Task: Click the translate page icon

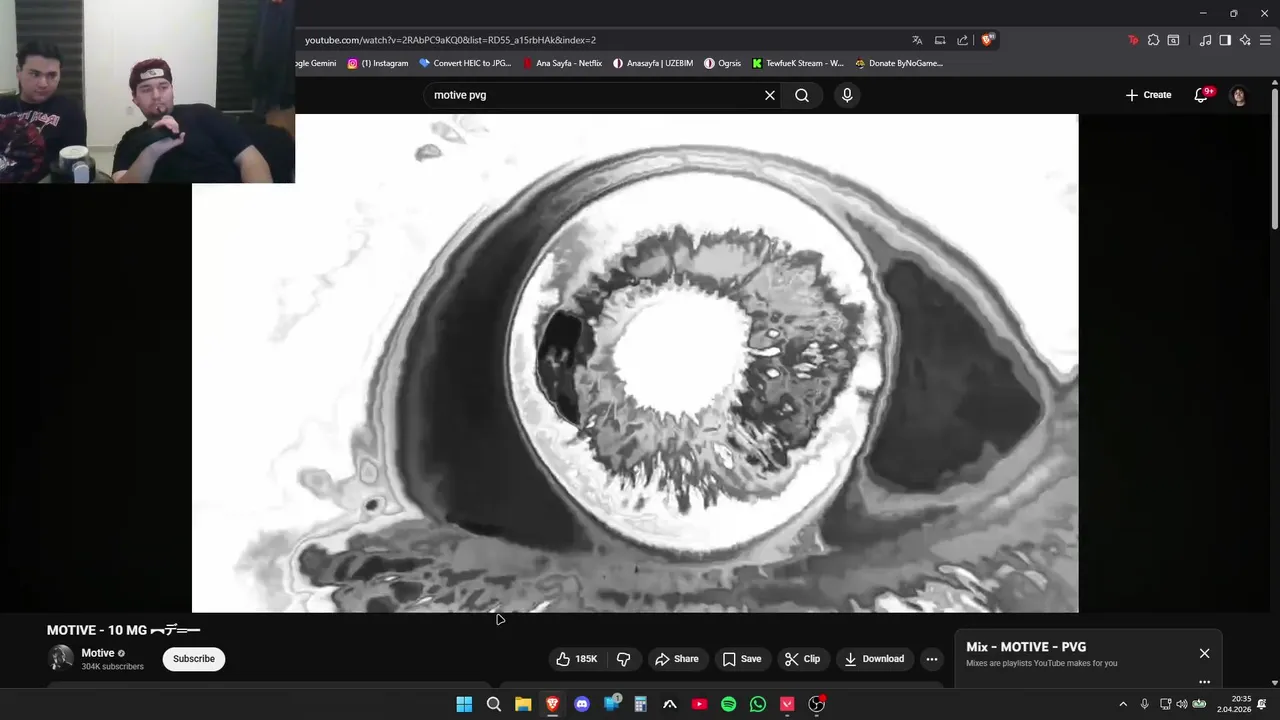Action: (x=917, y=40)
